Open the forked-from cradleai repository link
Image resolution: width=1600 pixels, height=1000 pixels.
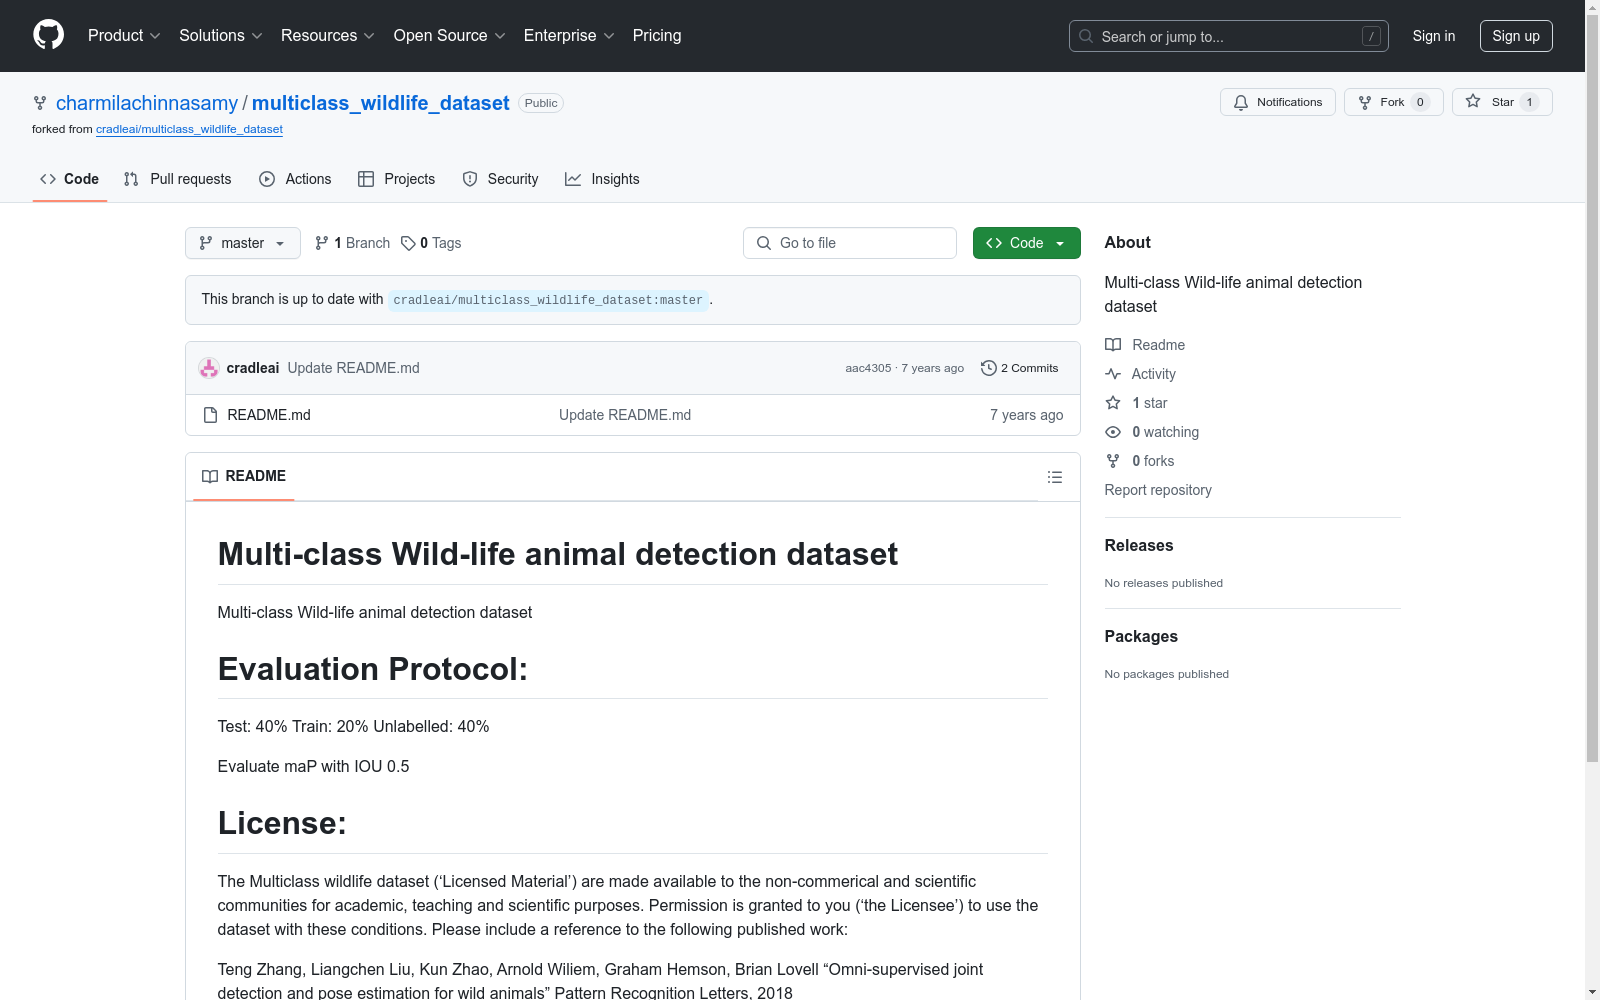[x=189, y=129]
